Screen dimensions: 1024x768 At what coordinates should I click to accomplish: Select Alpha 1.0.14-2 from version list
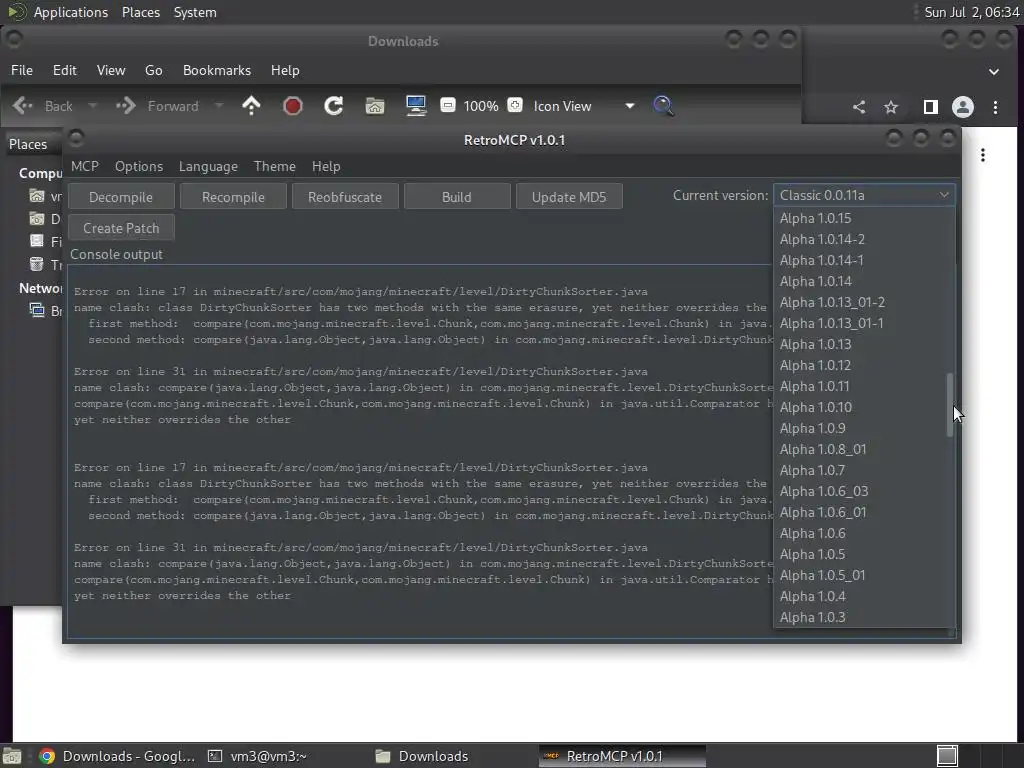point(861,239)
